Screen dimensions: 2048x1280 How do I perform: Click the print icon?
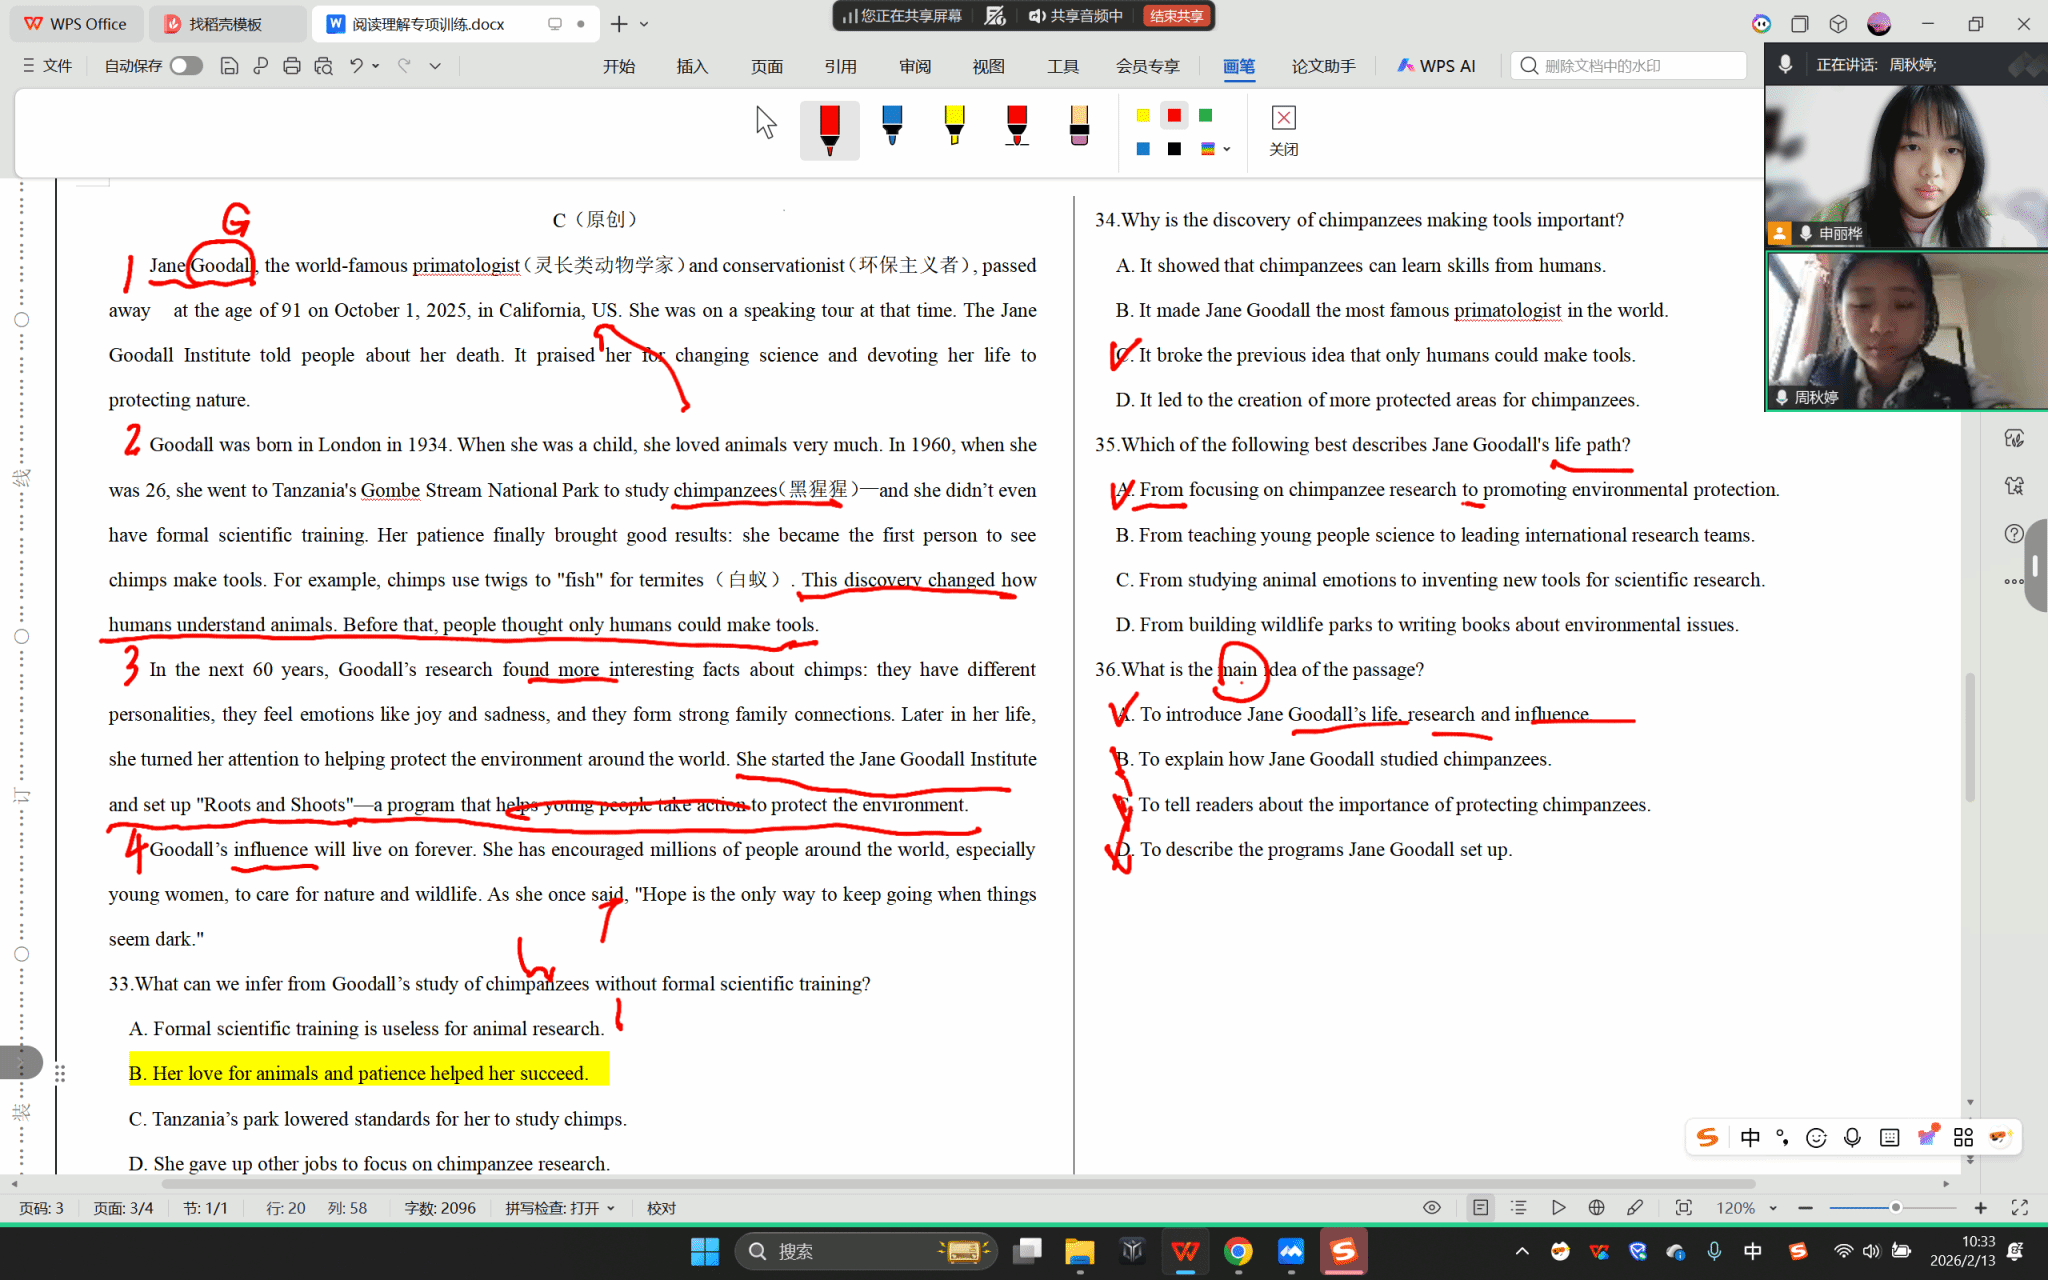[292, 66]
